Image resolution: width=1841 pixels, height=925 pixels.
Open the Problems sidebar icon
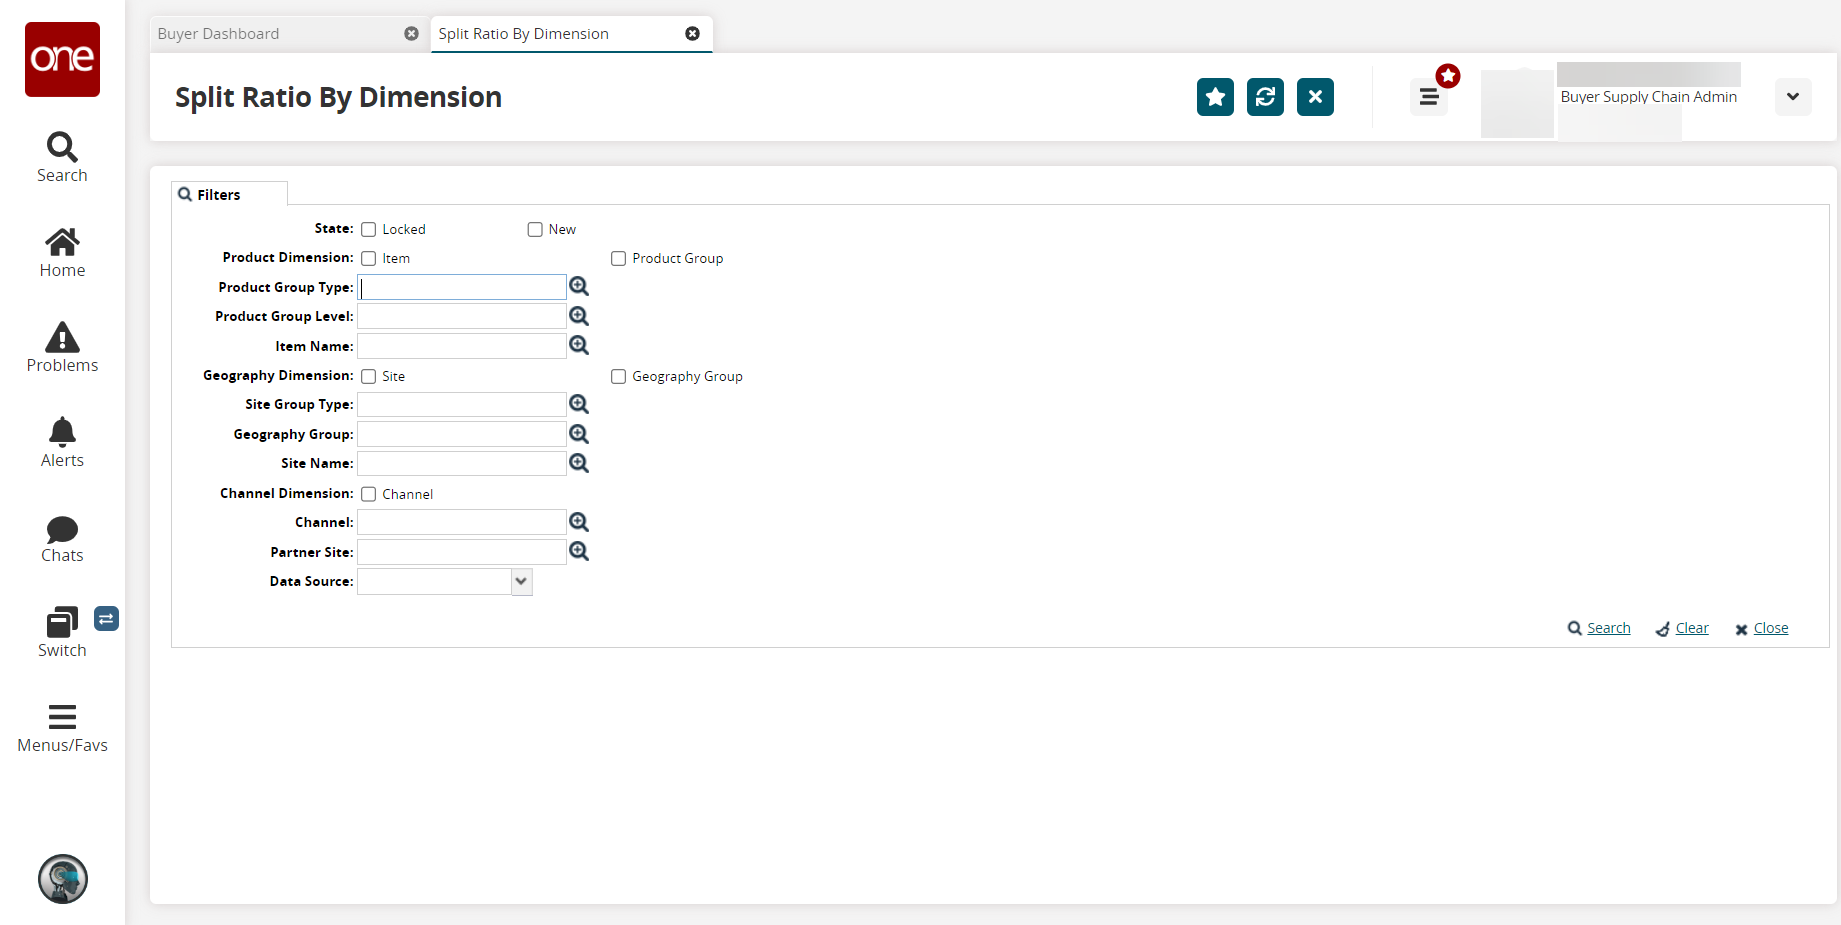(x=62, y=347)
